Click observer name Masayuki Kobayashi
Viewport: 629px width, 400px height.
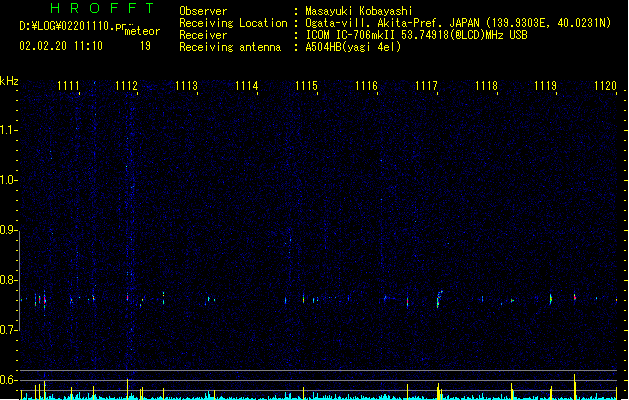click(359, 11)
